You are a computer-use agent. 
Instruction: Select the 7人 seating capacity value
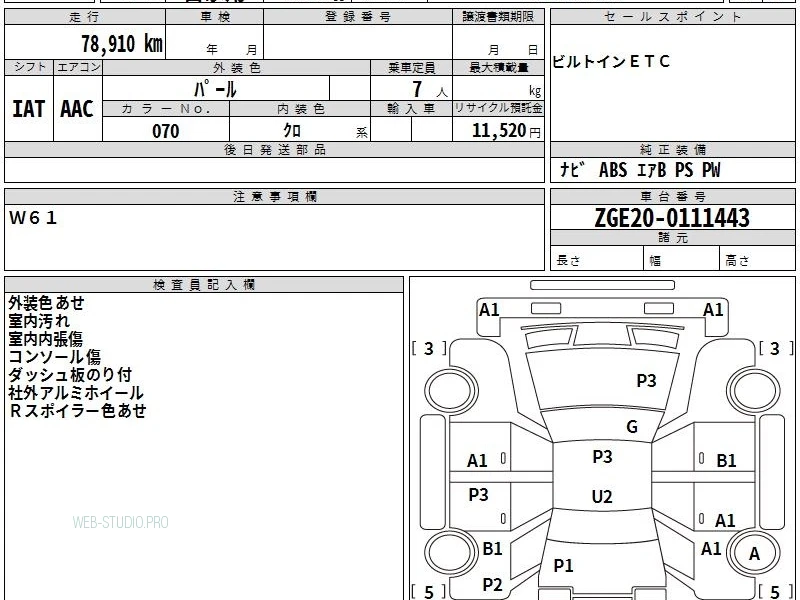click(x=430, y=89)
